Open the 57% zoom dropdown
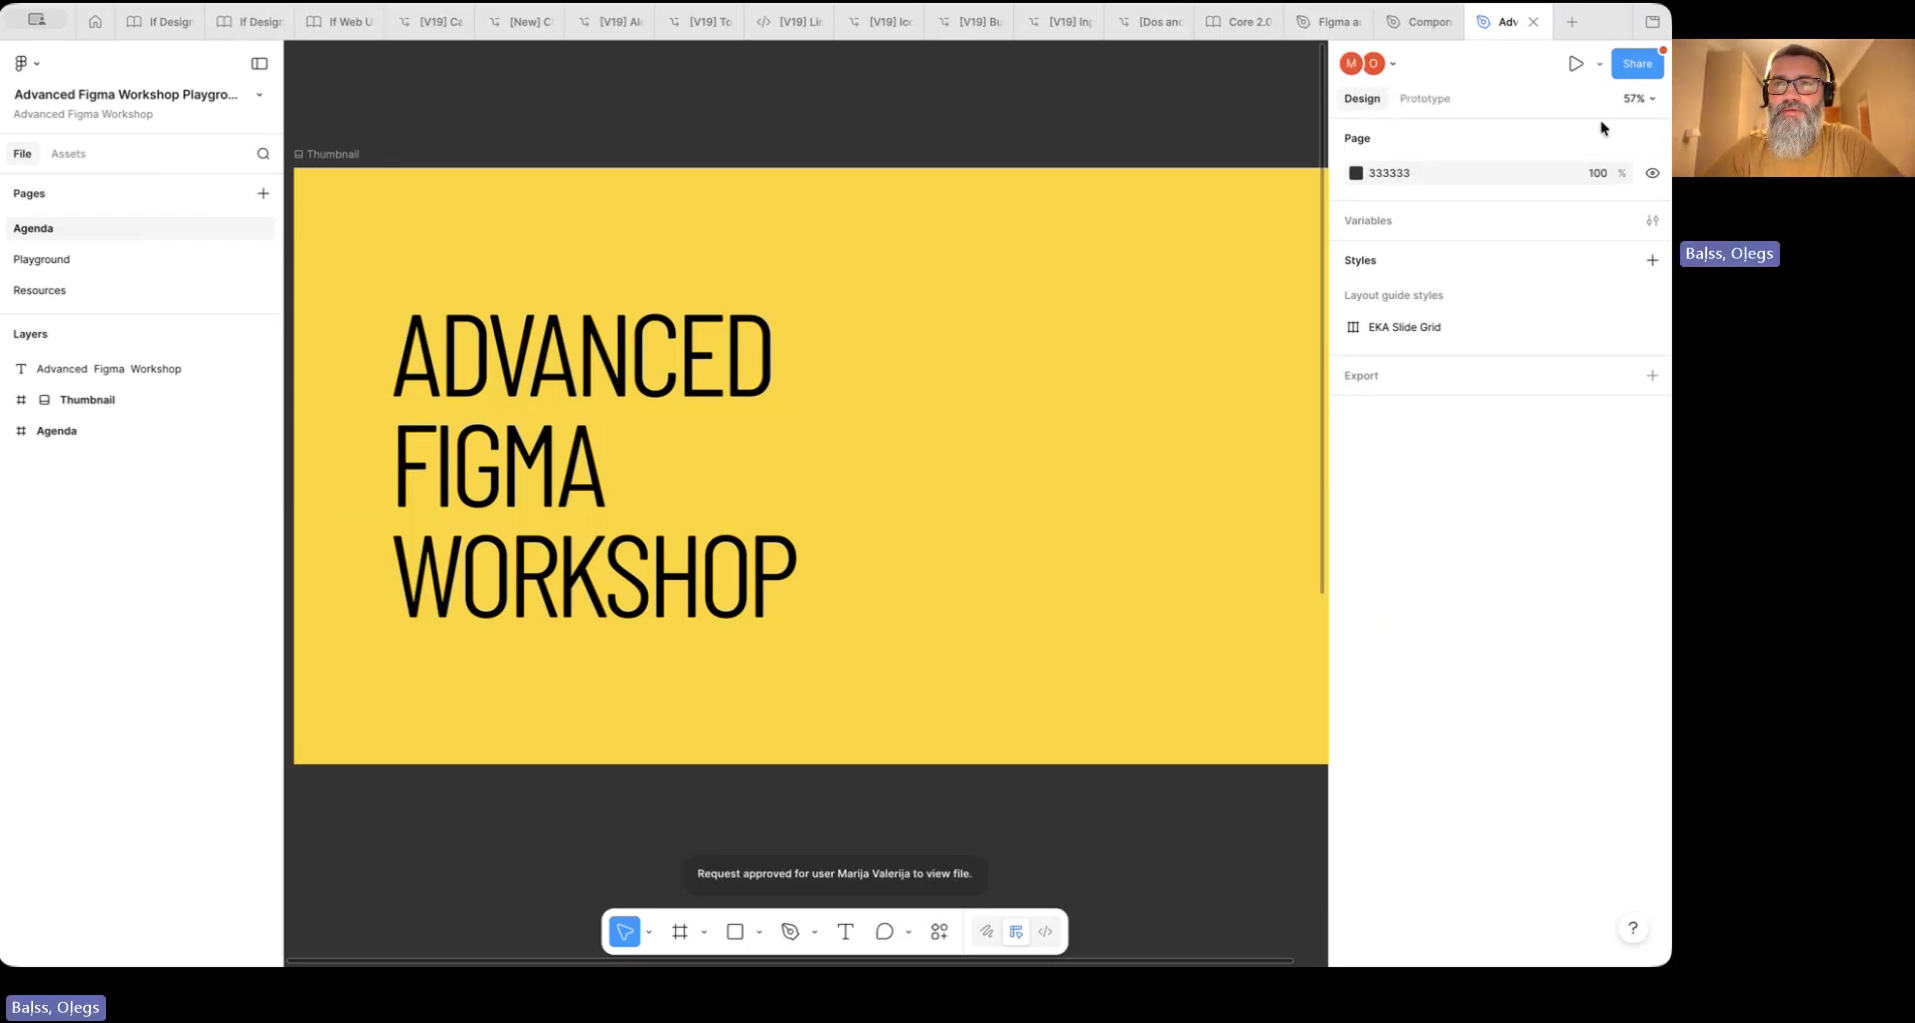The image size is (1915, 1023). pos(1638,99)
